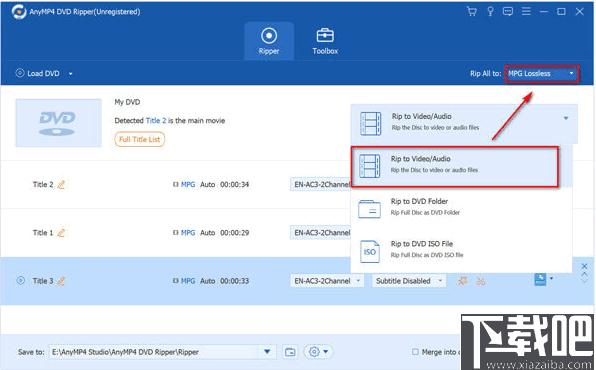596x370 pixels.
Task: Select the Rip to DVD ISO File option
Action: click(461, 250)
